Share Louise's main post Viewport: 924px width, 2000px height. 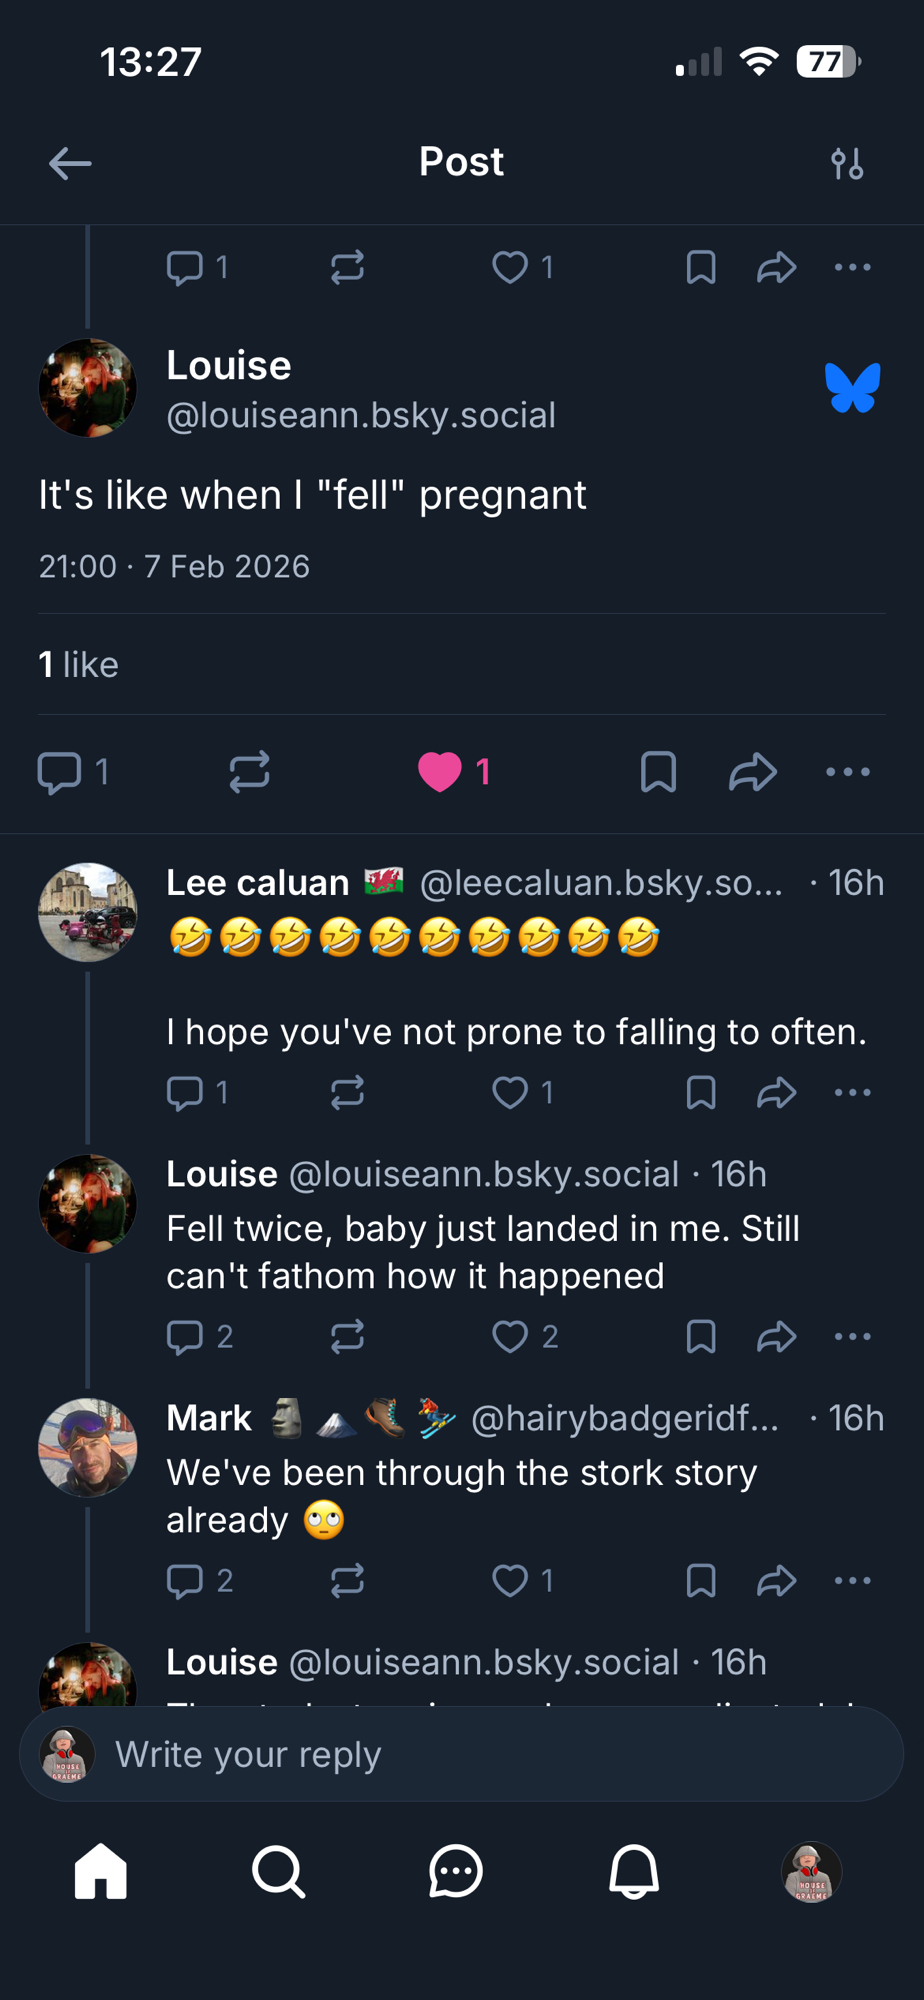coord(753,772)
